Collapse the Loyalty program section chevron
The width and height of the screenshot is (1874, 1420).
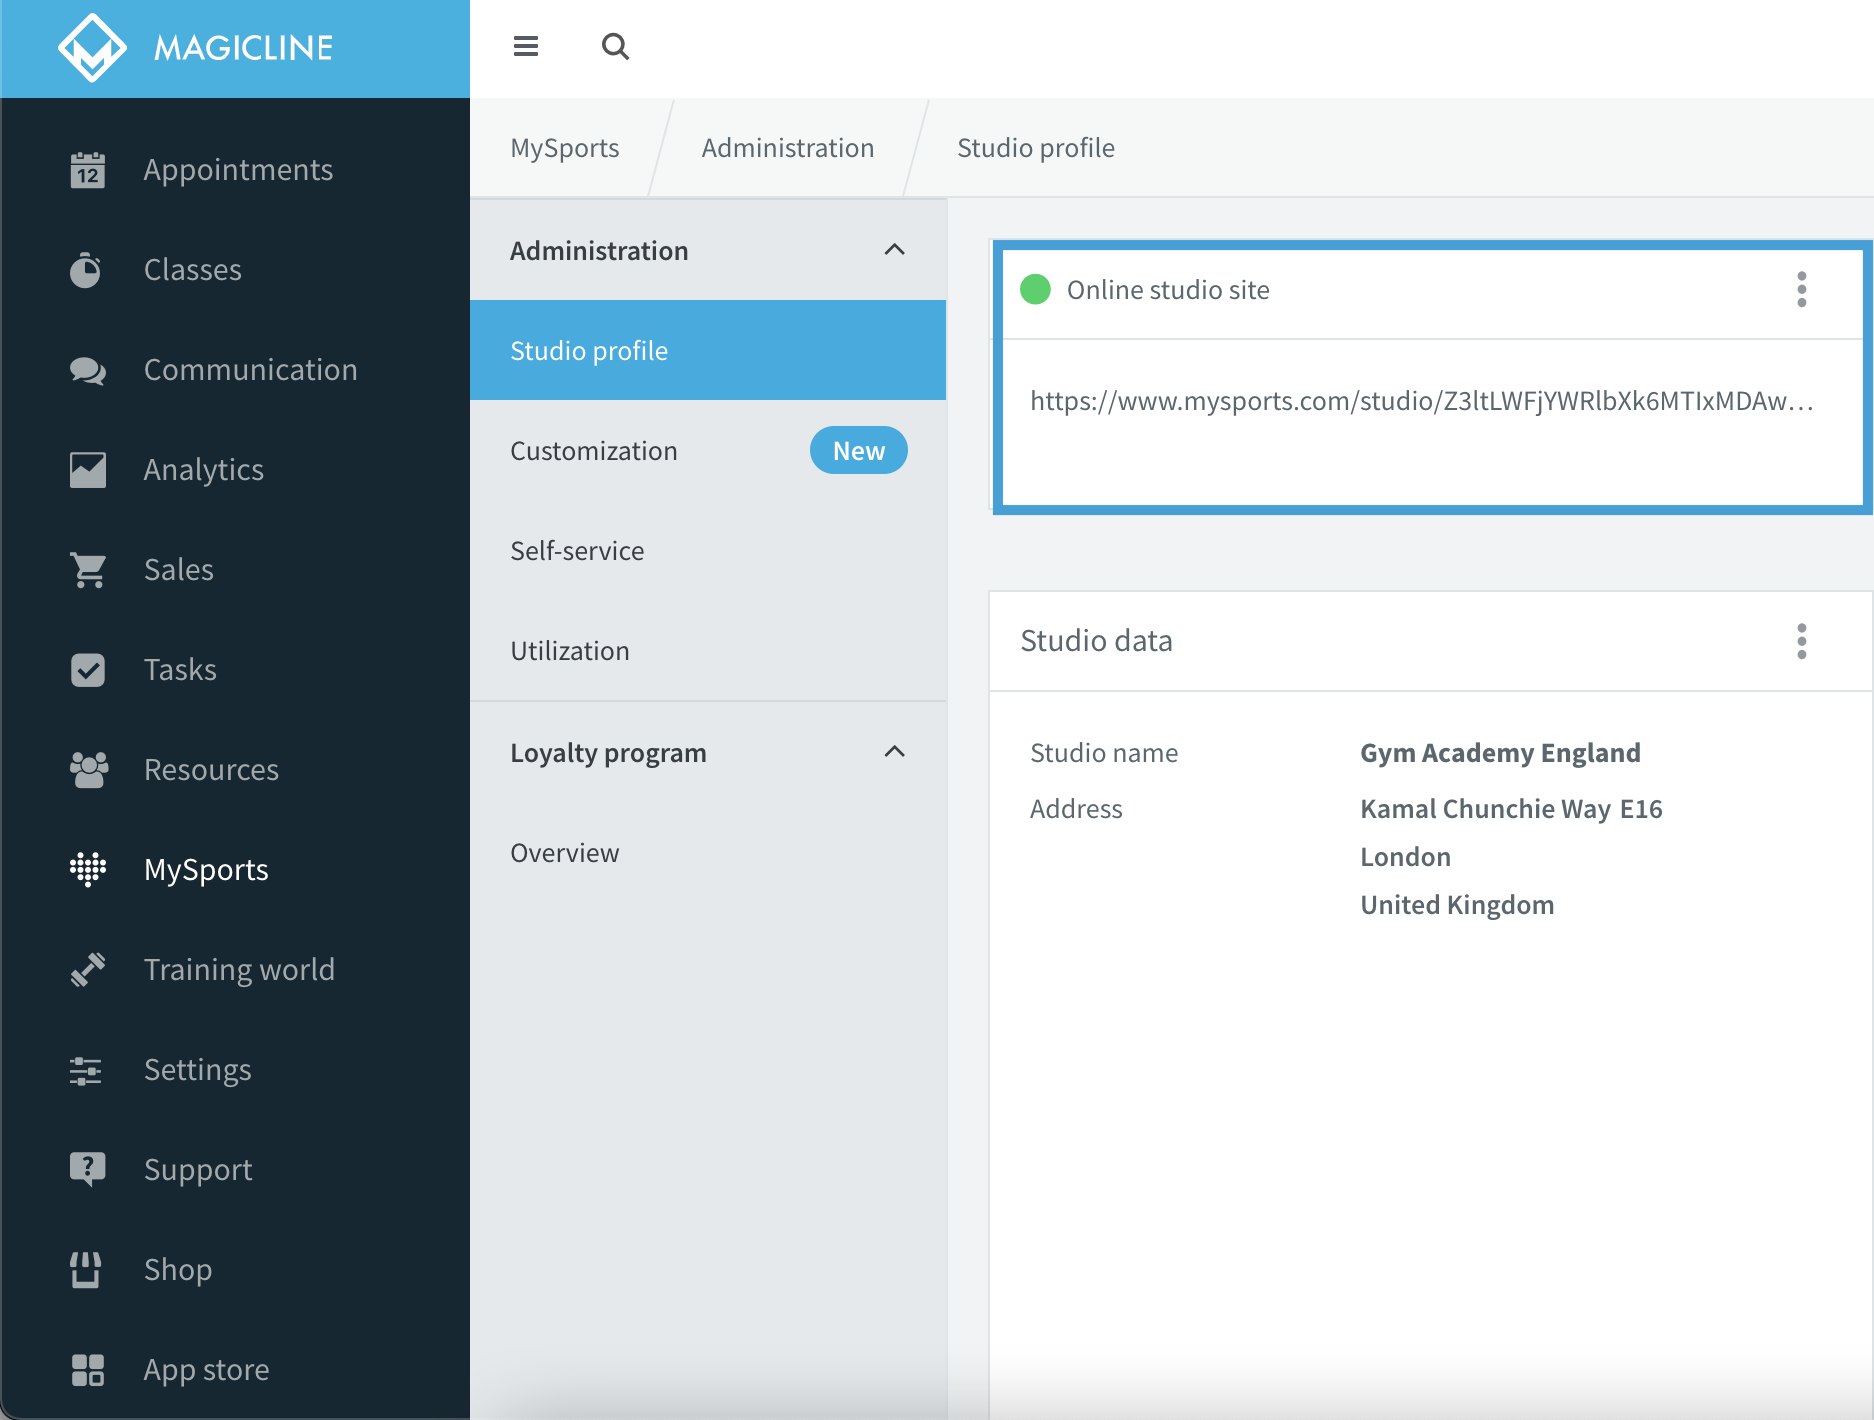tap(895, 752)
